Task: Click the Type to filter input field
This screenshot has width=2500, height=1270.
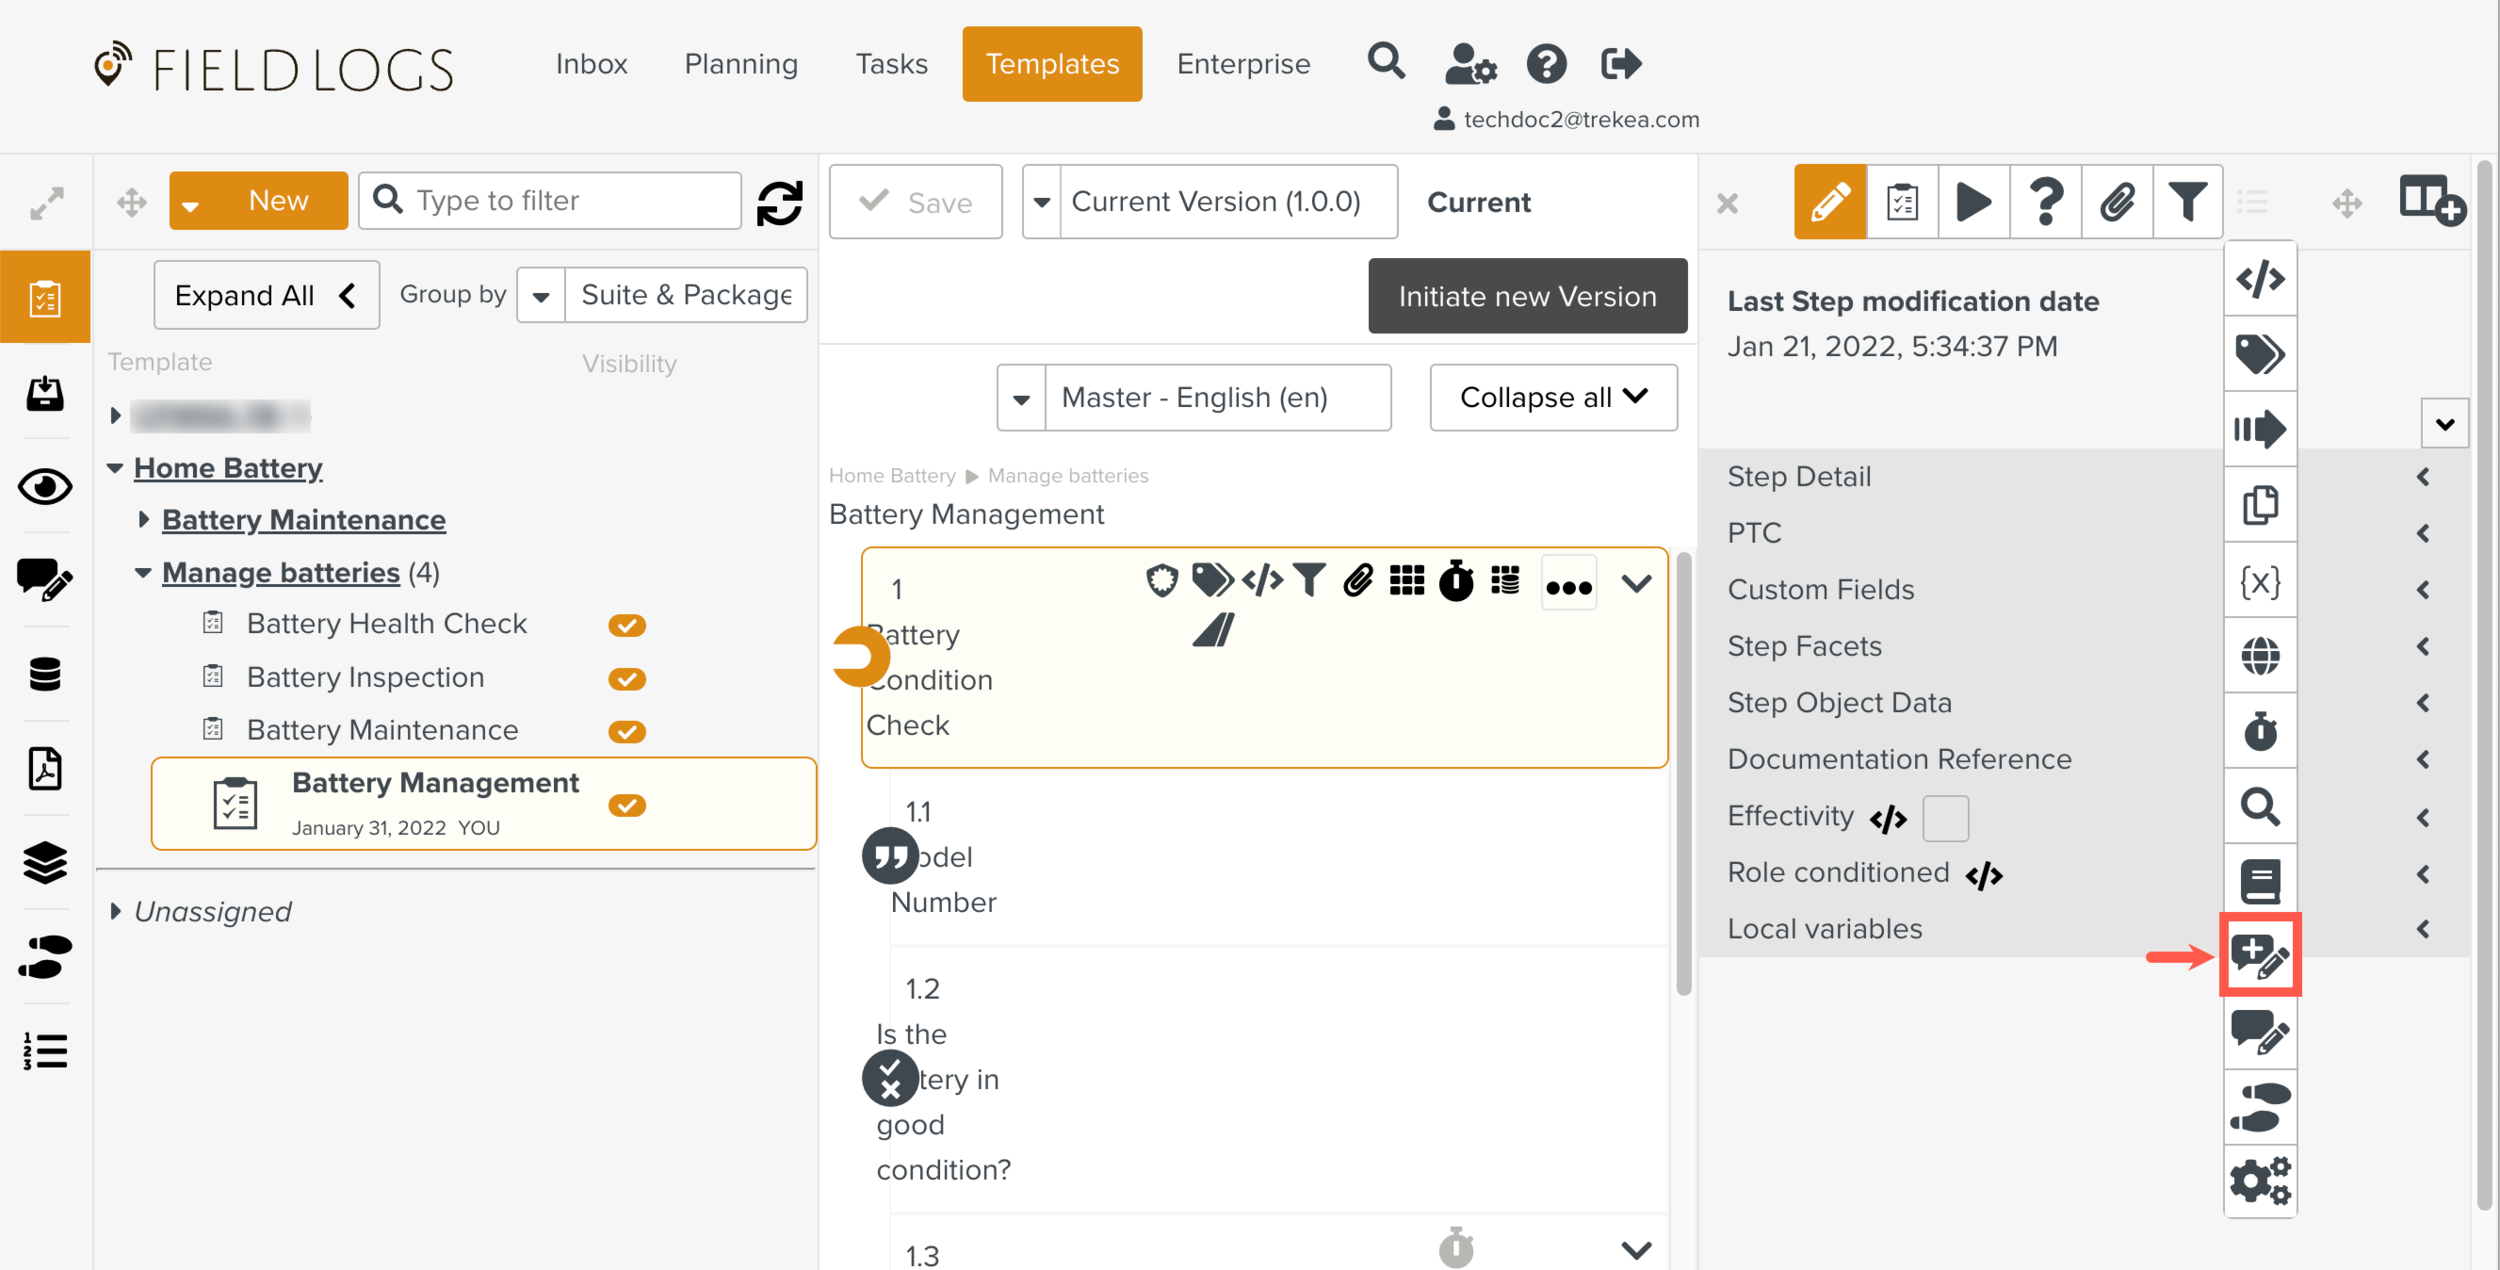Action: coord(549,200)
